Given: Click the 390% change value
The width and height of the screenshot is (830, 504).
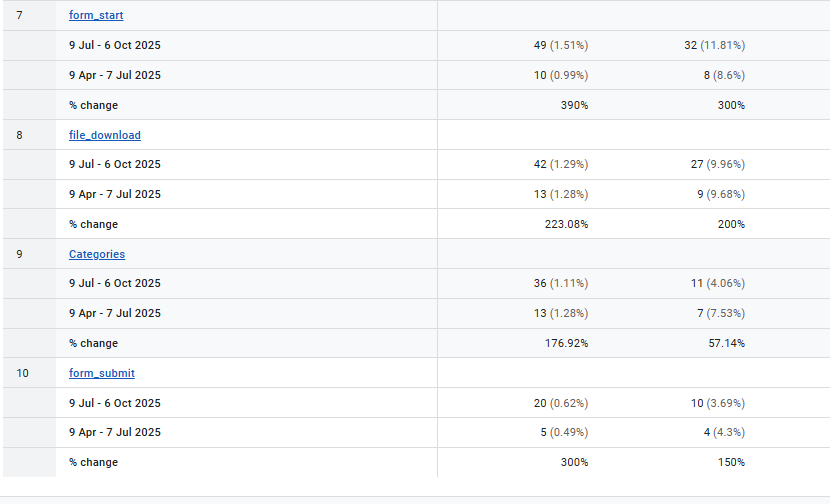Looking at the screenshot, I should click(x=573, y=105).
